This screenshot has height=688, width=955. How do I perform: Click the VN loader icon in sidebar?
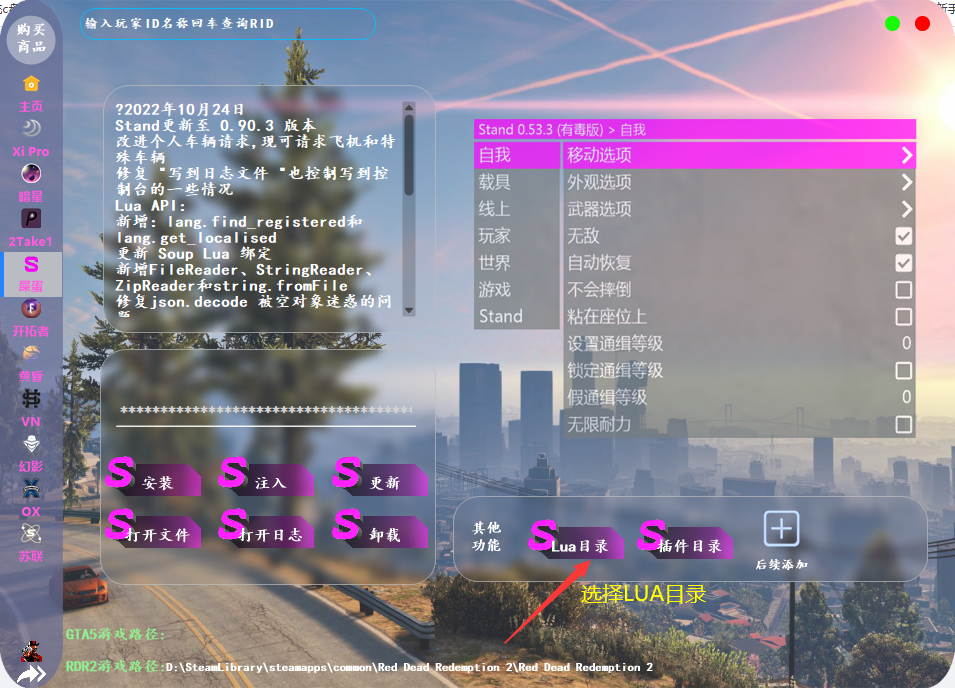31,408
